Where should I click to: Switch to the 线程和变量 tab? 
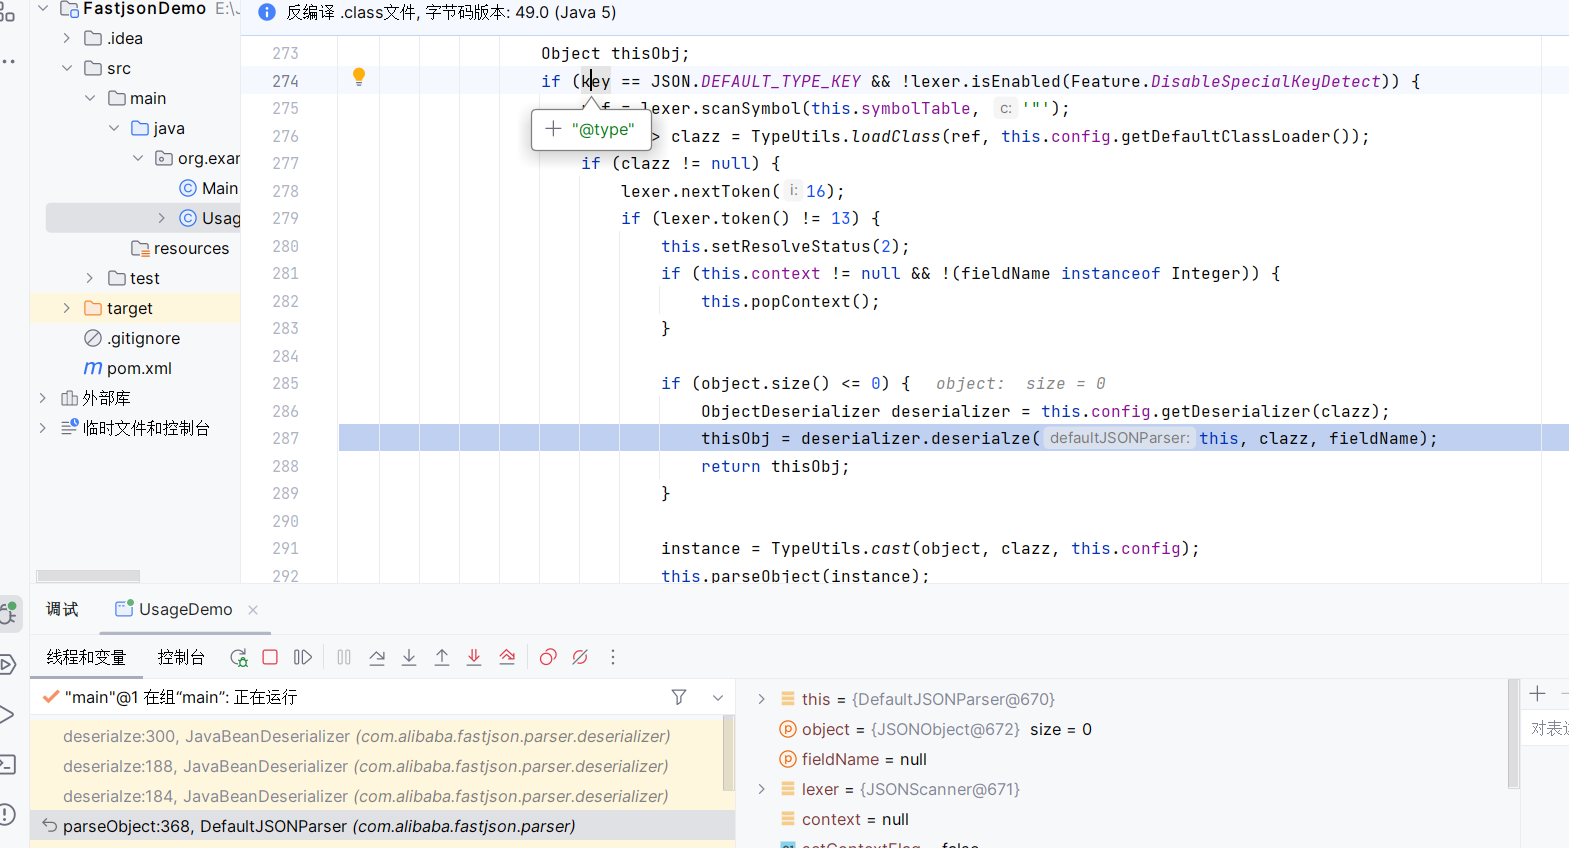tap(86, 657)
